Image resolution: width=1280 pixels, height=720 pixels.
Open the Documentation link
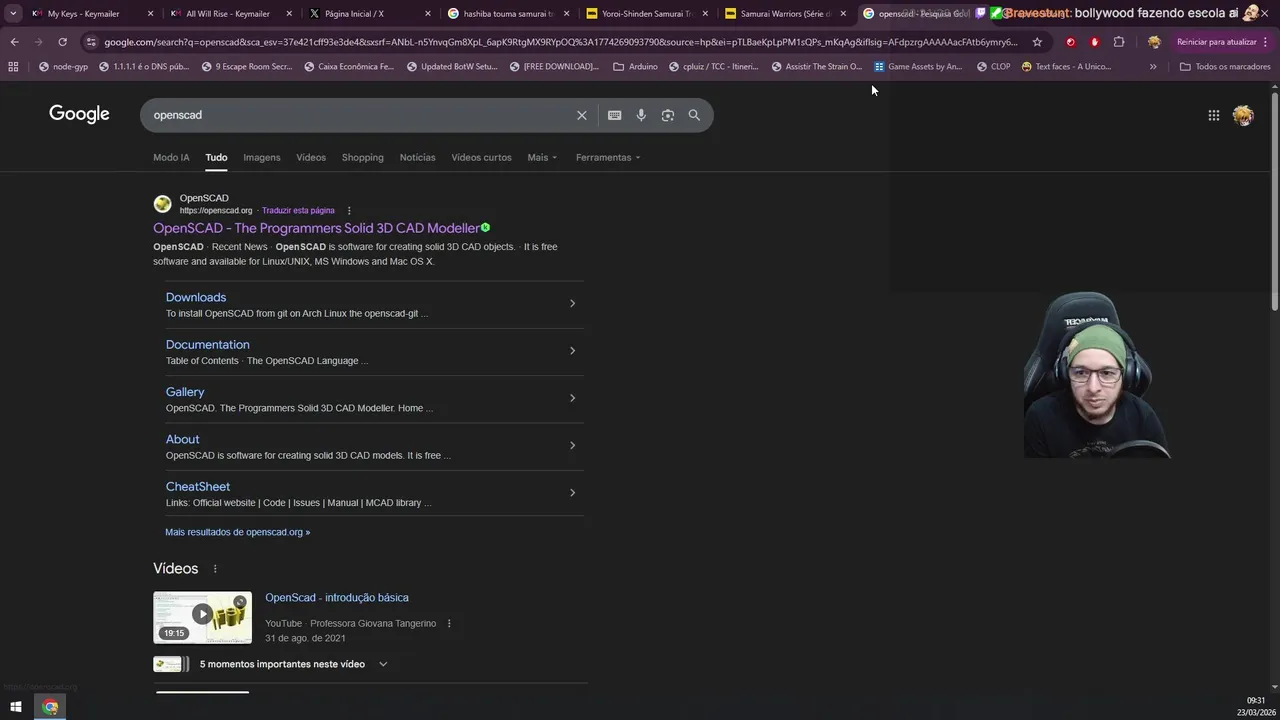208,345
